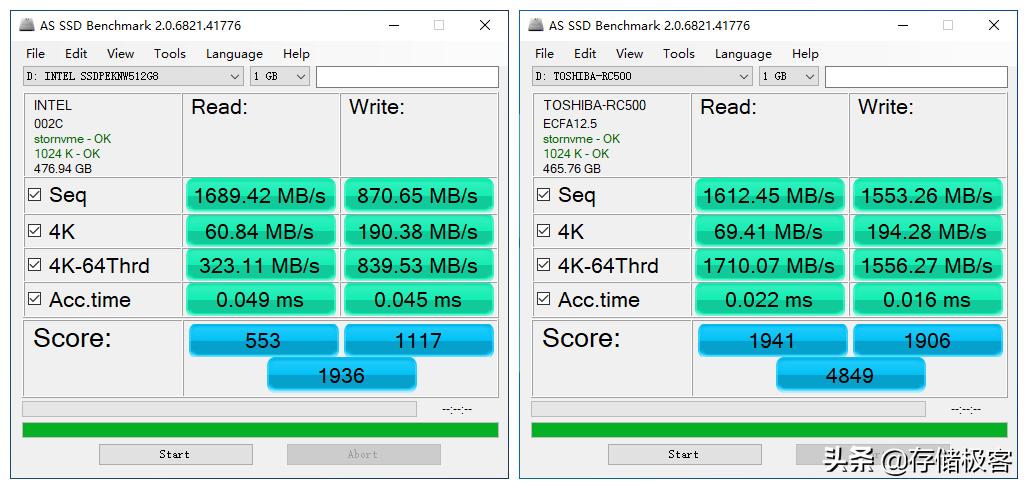Uncheck the Seq checkbox in the TOSHIBA window

544,195
